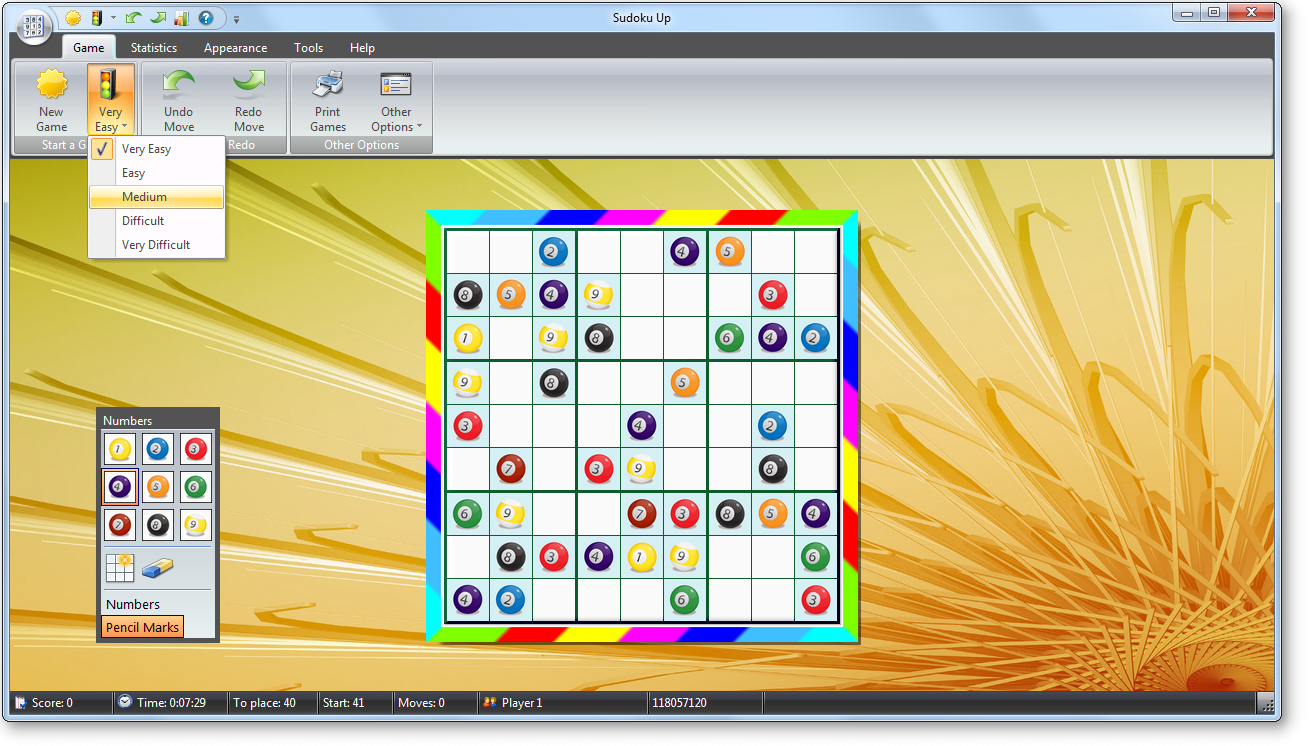Click the Help question mark icon
Image resolution: width=1309 pixels, height=746 pixels.
205,17
